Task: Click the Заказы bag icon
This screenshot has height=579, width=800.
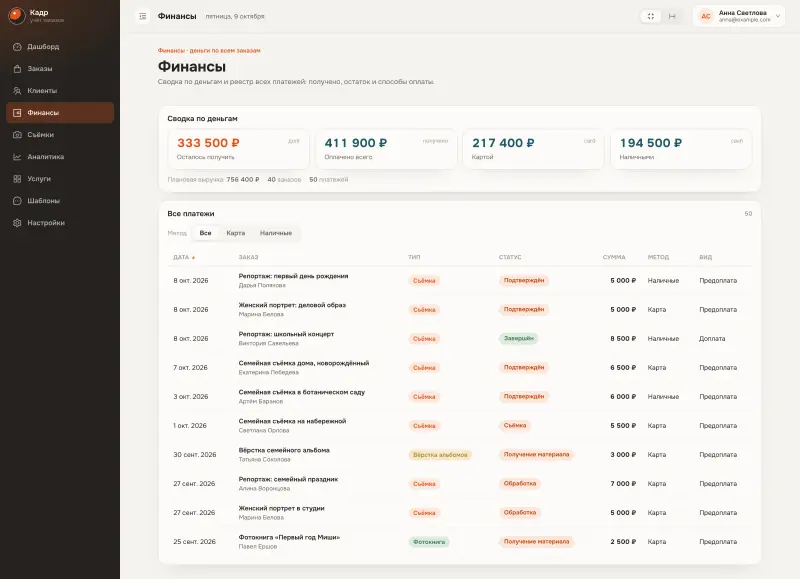Action: tap(17, 69)
